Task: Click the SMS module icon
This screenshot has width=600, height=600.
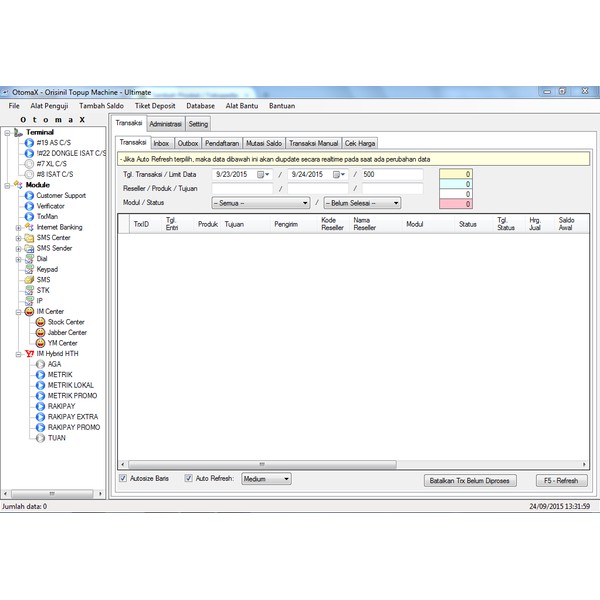Action: pos(29,280)
